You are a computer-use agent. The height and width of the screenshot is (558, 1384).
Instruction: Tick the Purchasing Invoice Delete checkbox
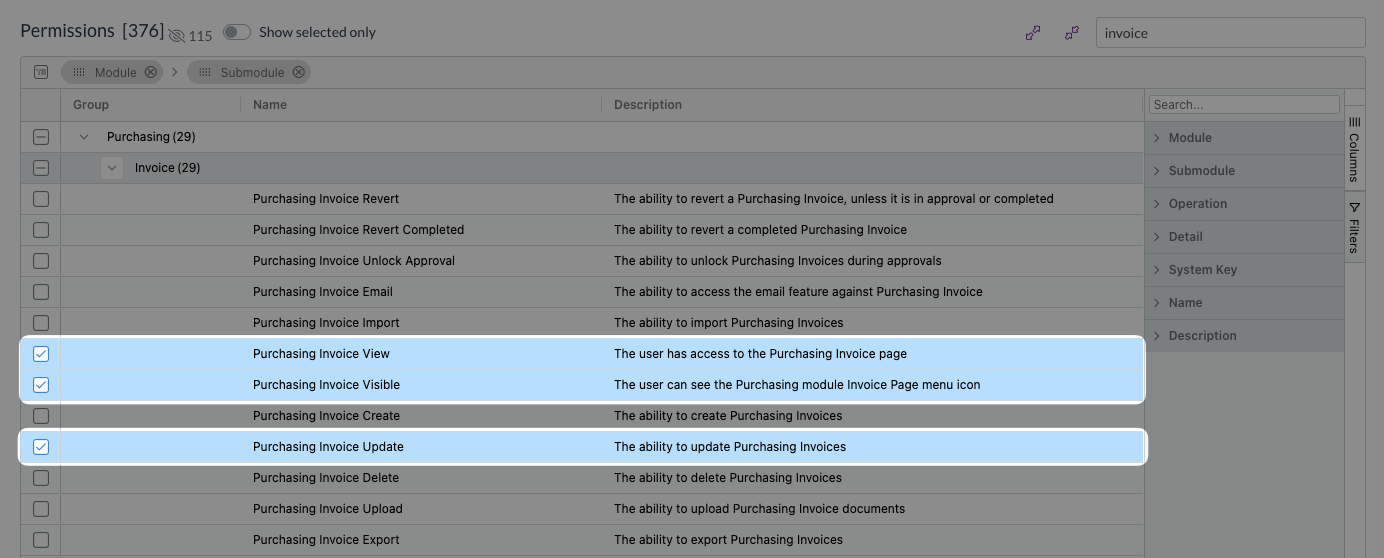[41, 478]
